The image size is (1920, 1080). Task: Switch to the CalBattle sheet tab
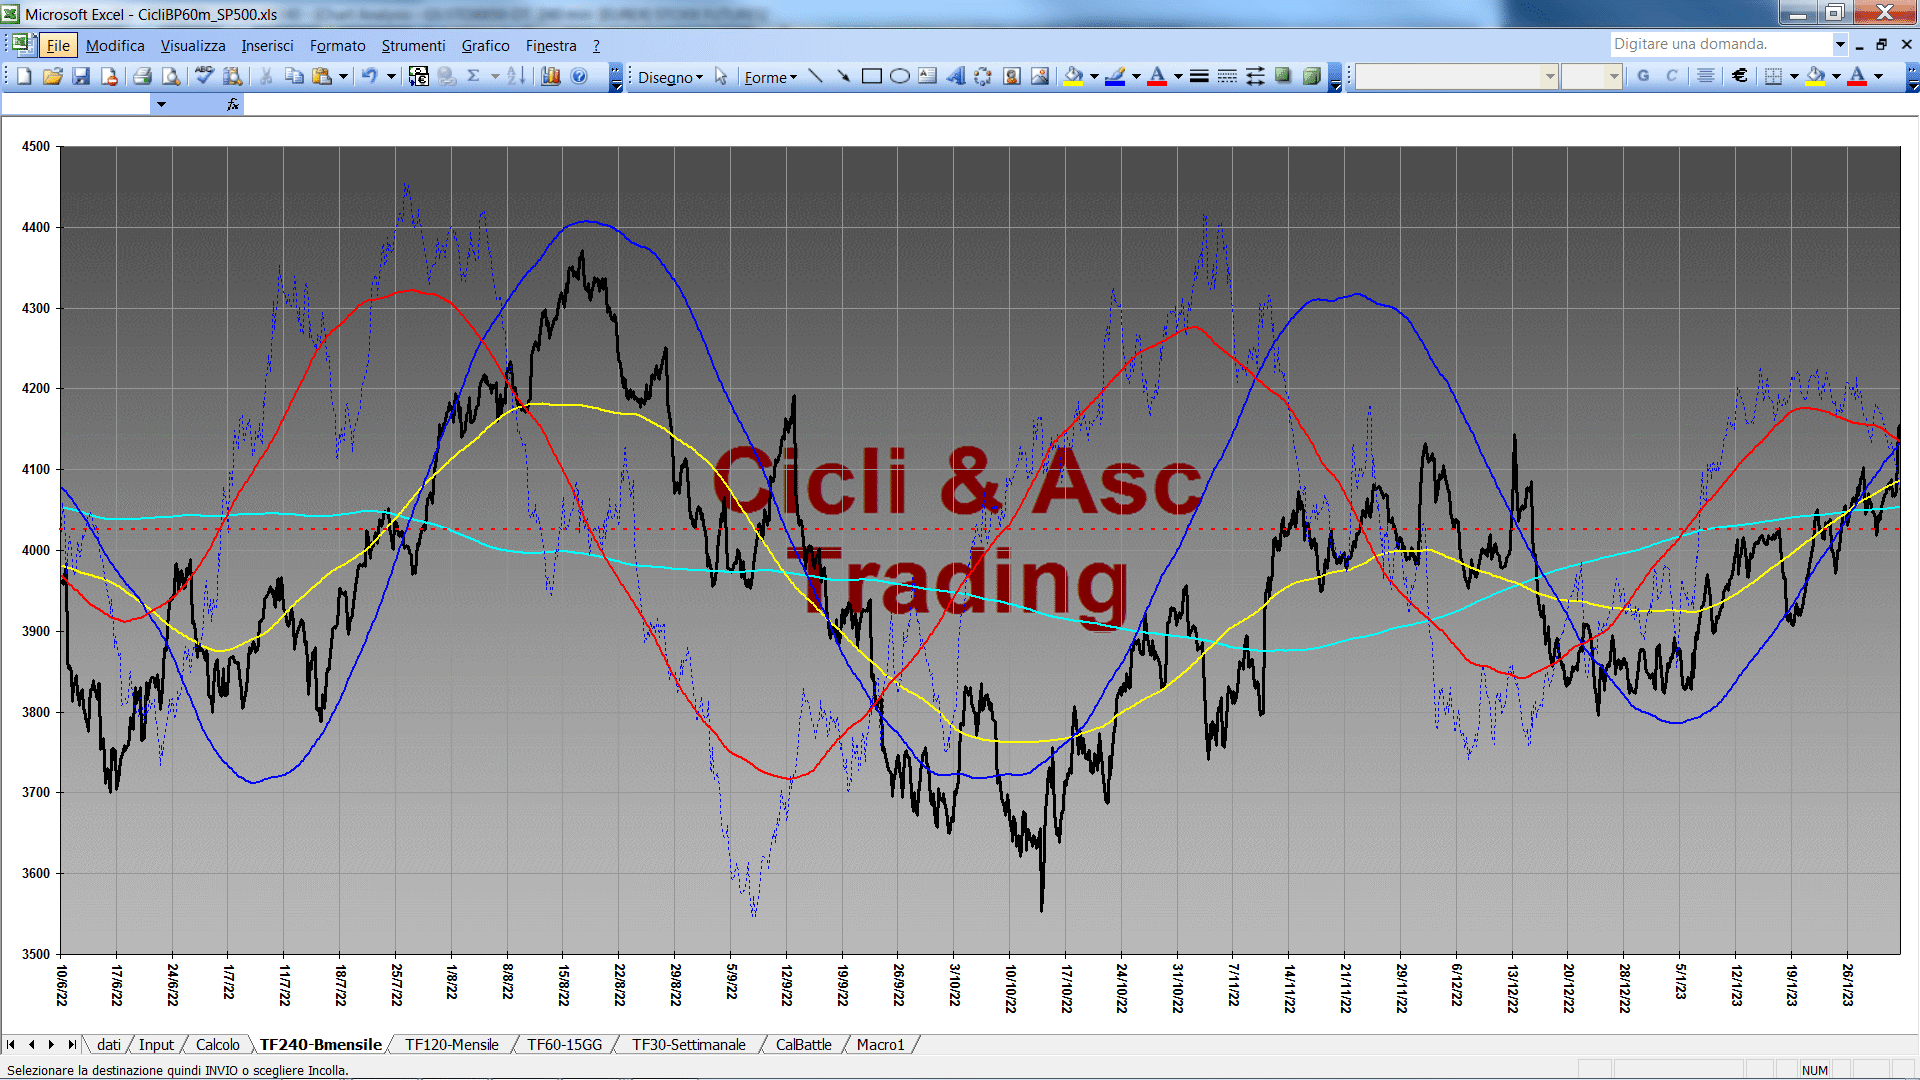click(803, 1044)
